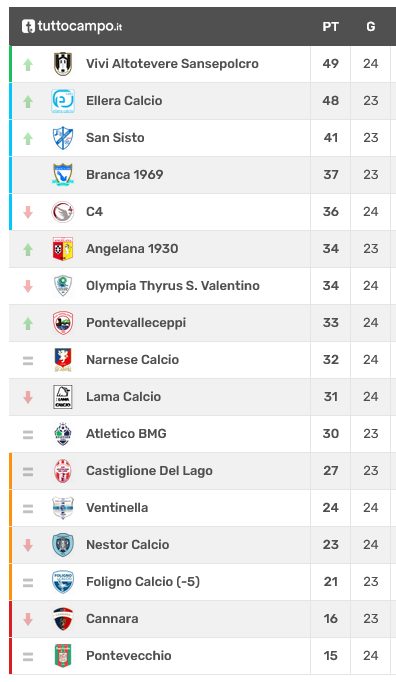Click the tuttocampo.it logo
396x682 pixels.
[72, 26]
